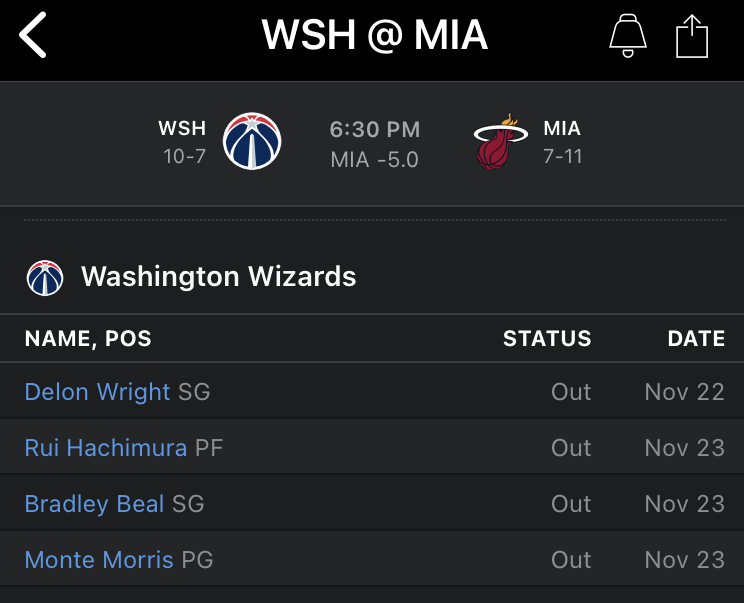The height and width of the screenshot is (603, 744).
Task: Tap the MIA -5.0 betting line
Action: (374, 160)
